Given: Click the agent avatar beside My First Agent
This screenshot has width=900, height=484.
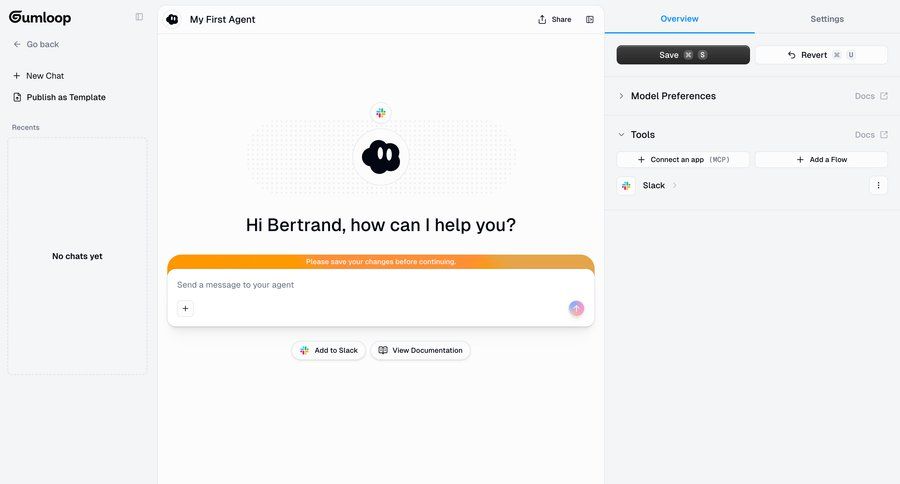Looking at the screenshot, I should pyautogui.click(x=172, y=20).
